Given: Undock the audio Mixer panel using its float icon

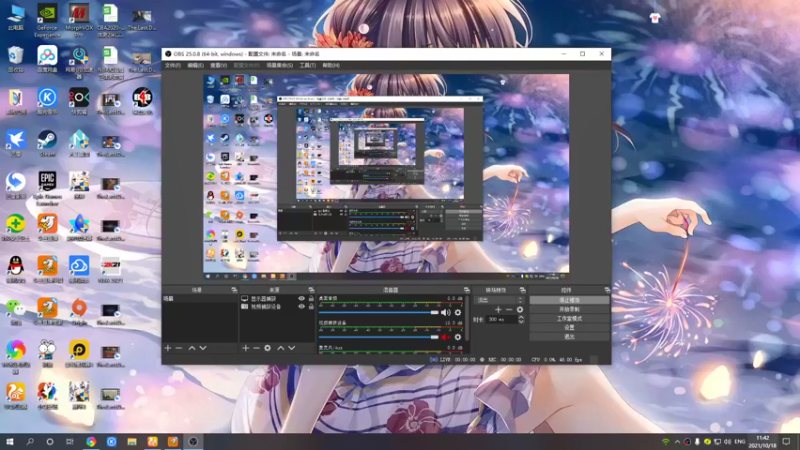Looking at the screenshot, I should point(466,290).
